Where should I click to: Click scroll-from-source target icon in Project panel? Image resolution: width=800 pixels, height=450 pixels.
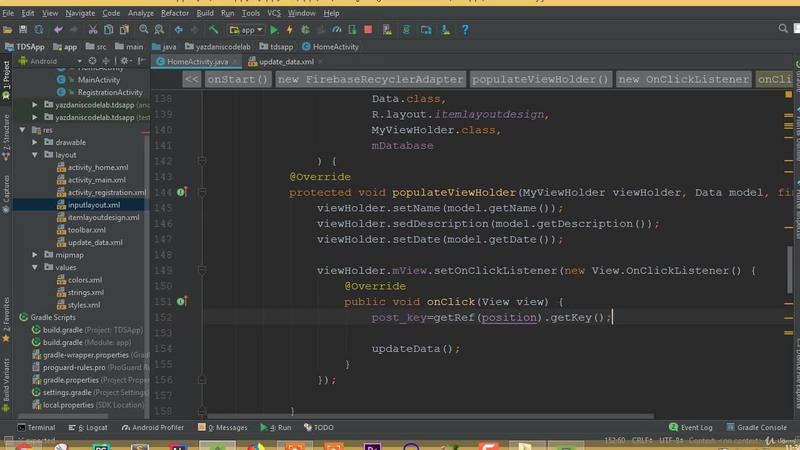coord(92,61)
